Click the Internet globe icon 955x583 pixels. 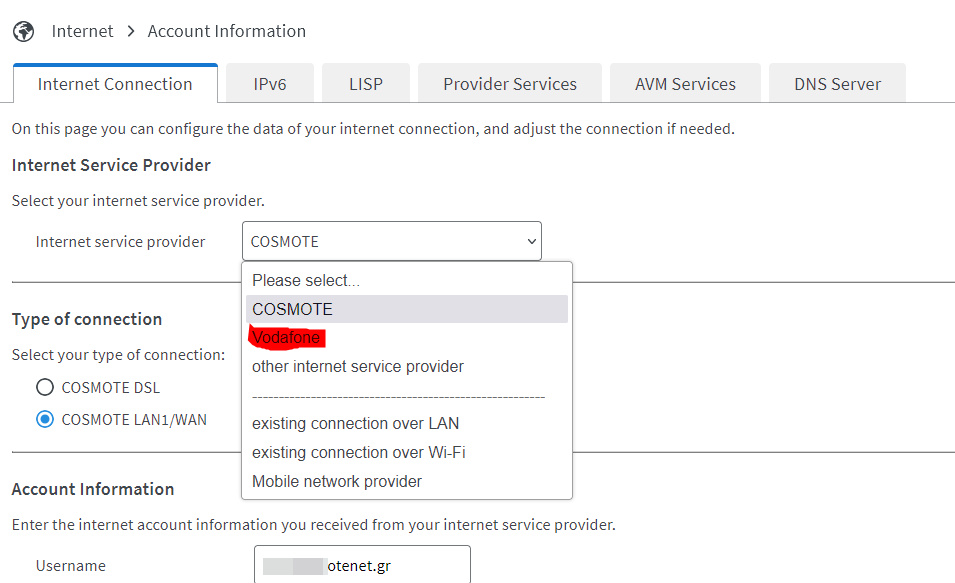tap(24, 31)
